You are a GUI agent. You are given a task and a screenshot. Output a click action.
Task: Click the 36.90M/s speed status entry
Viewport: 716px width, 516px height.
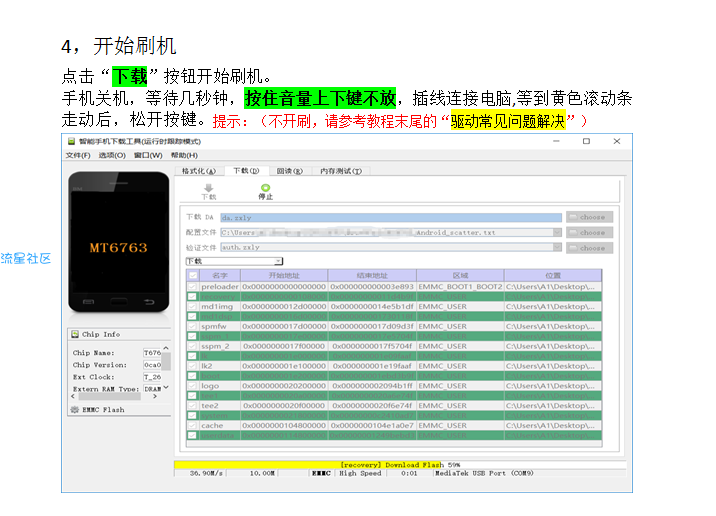click(206, 474)
